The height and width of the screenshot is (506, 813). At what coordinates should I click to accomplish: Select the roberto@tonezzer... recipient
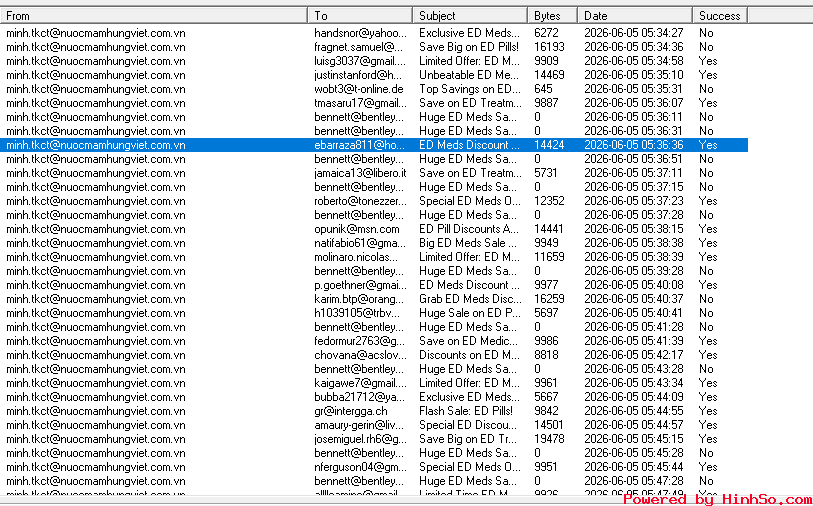click(x=360, y=201)
